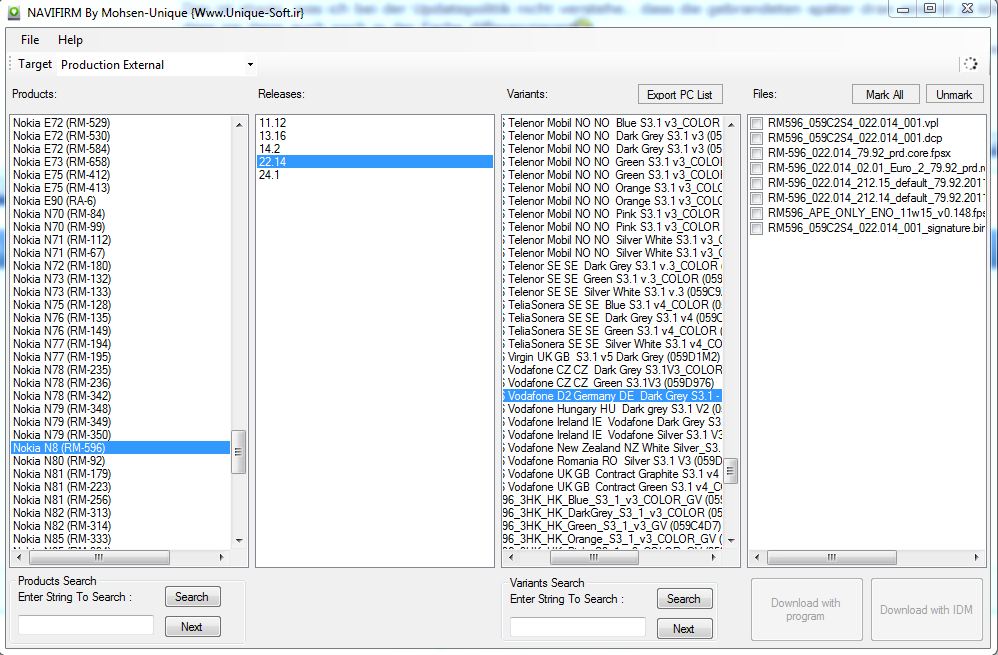Select Virgin UK GB S3.1 v5 Dark Grey variant

point(612,356)
